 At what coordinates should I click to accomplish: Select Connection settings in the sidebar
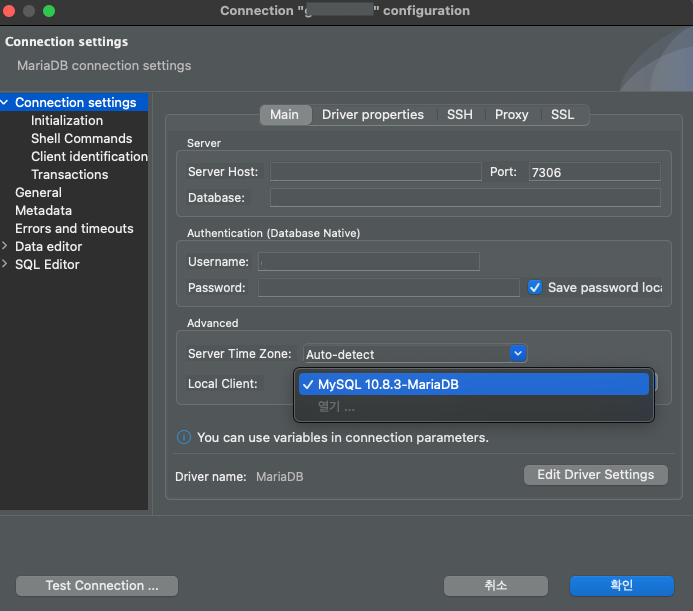(x=76, y=102)
